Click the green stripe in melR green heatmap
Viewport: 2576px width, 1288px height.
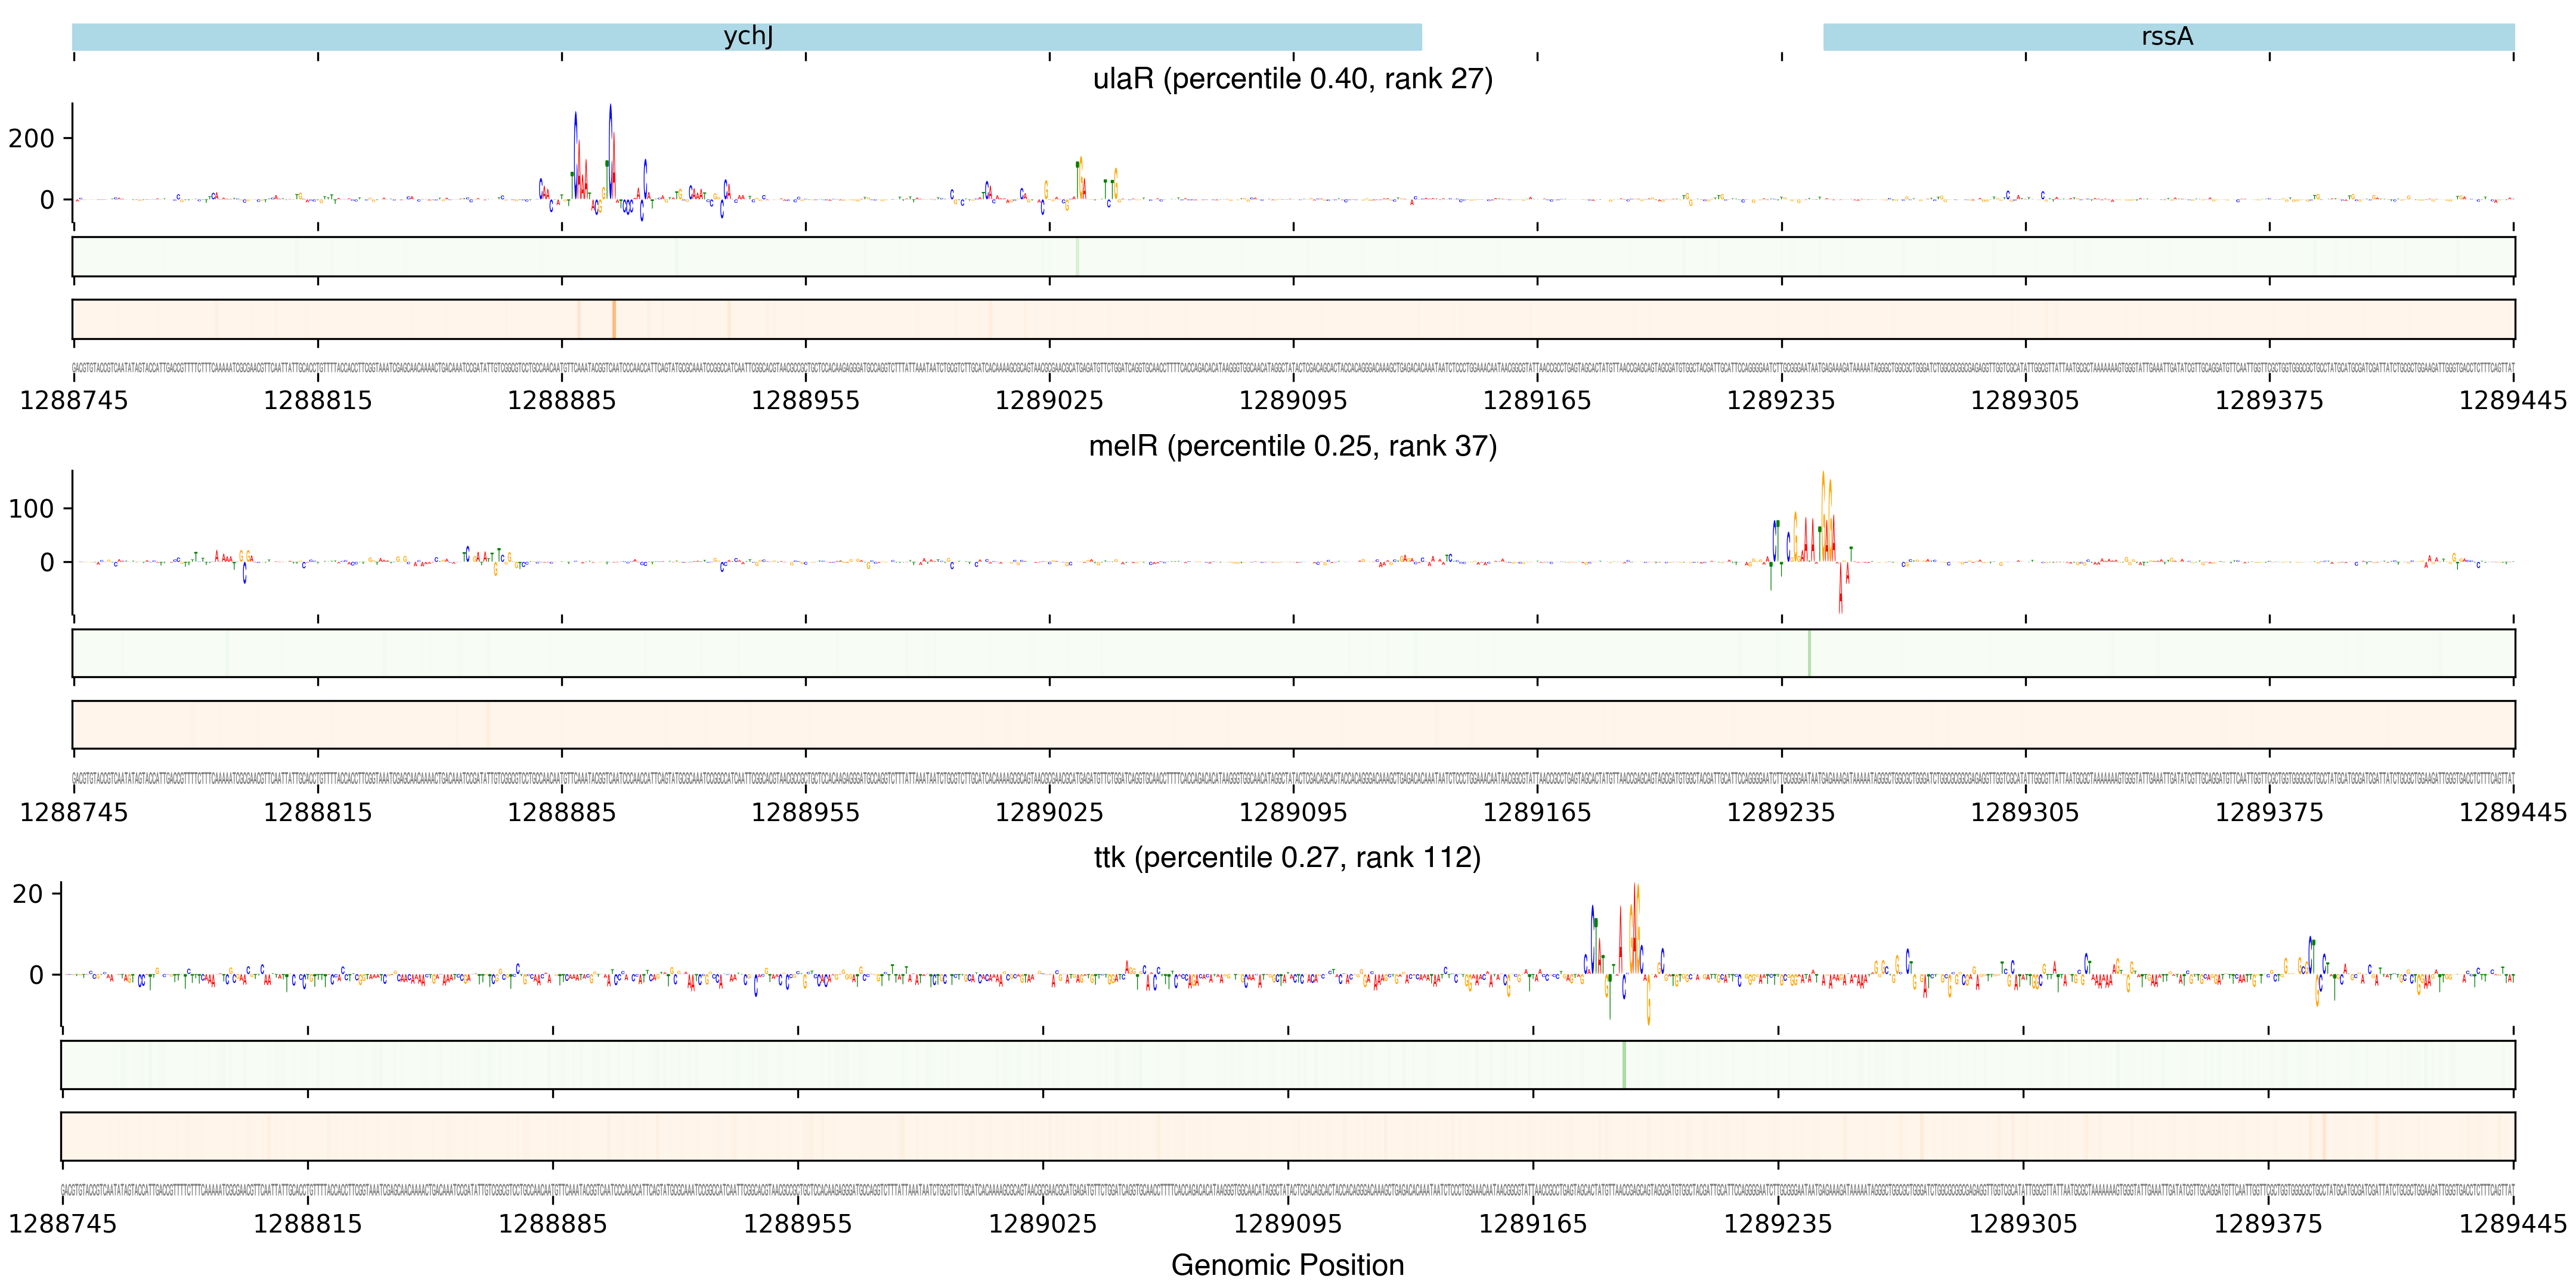click(x=1809, y=653)
